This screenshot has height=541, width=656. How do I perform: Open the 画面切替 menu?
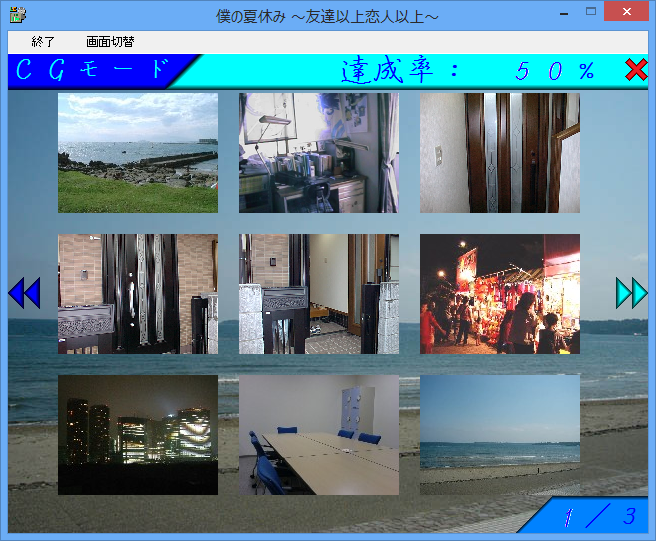click(110, 42)
